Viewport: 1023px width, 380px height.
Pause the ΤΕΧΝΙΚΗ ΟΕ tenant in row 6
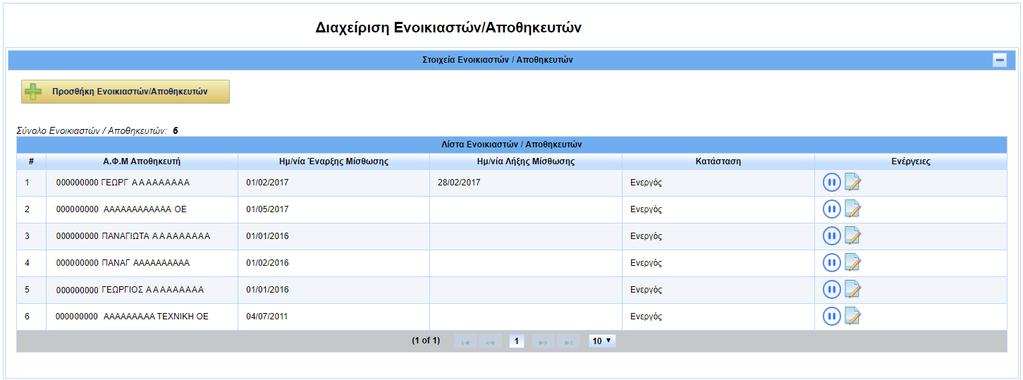[831, 316]
